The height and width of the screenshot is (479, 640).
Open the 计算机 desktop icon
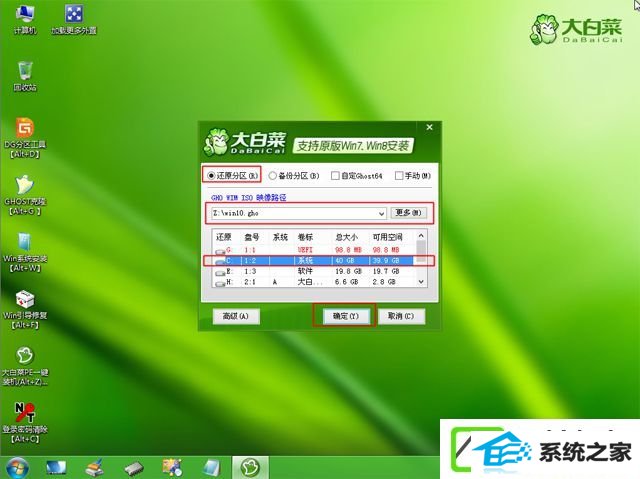pos(25,15)
